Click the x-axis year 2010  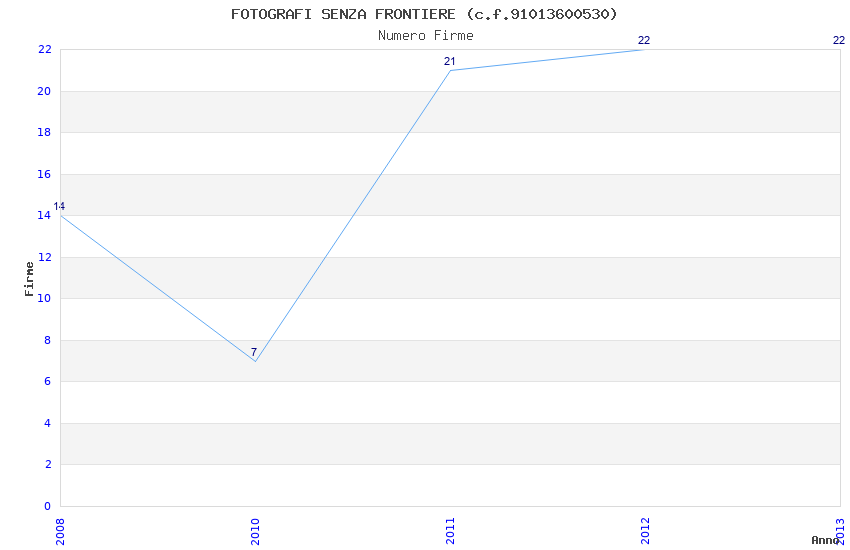(255, 532)
